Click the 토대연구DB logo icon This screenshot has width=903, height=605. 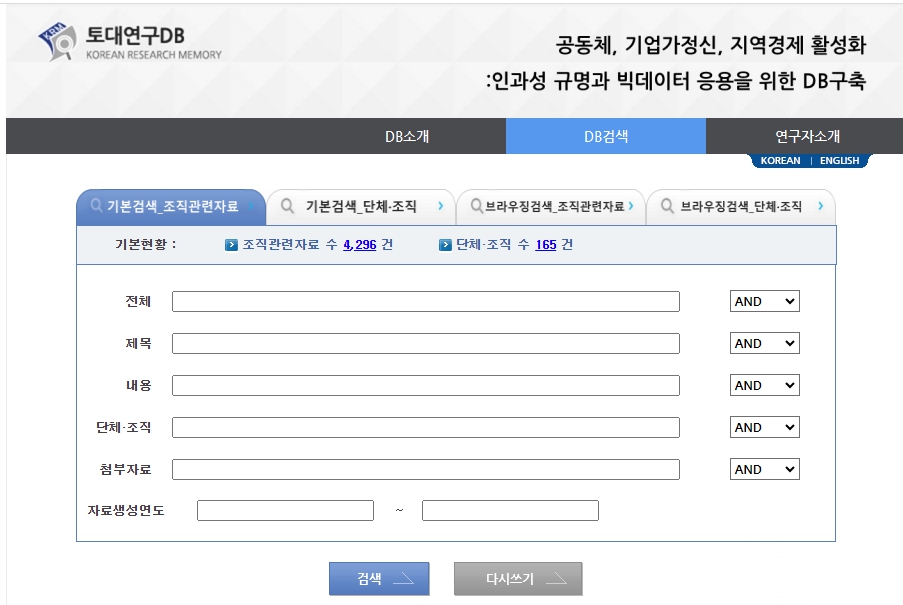coord(57,41)
